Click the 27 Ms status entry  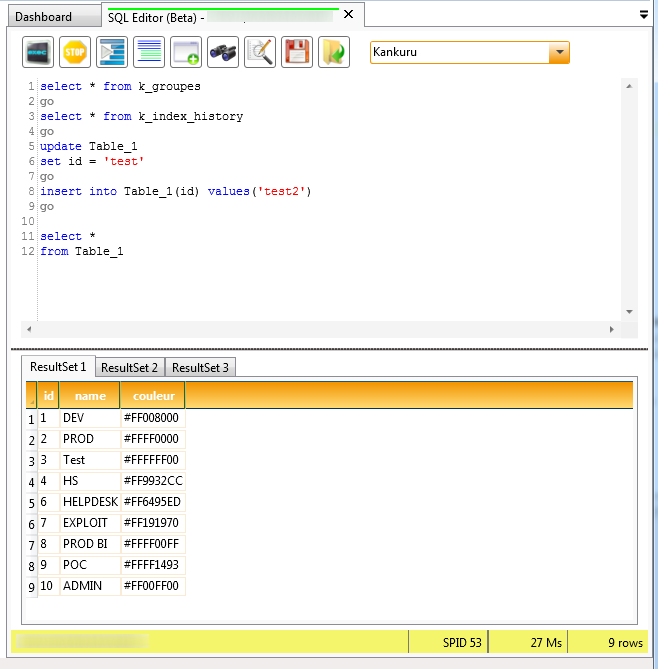pos(546,643)
